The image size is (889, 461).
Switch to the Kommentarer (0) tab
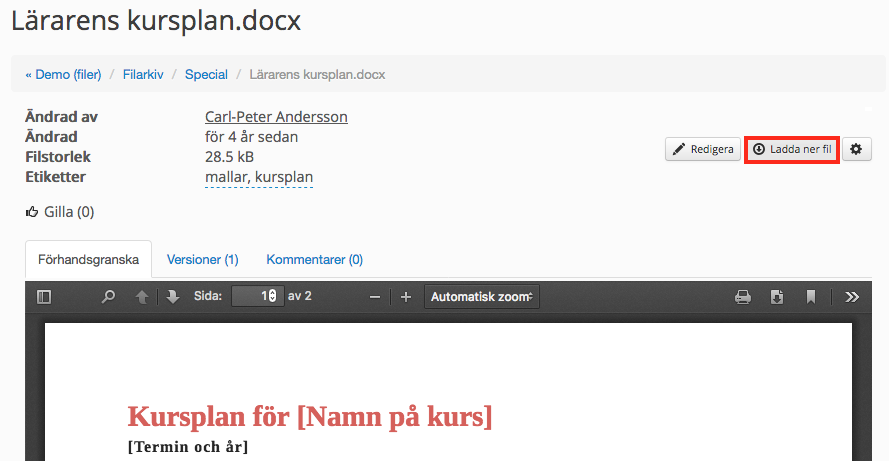[x=315, y=259]
